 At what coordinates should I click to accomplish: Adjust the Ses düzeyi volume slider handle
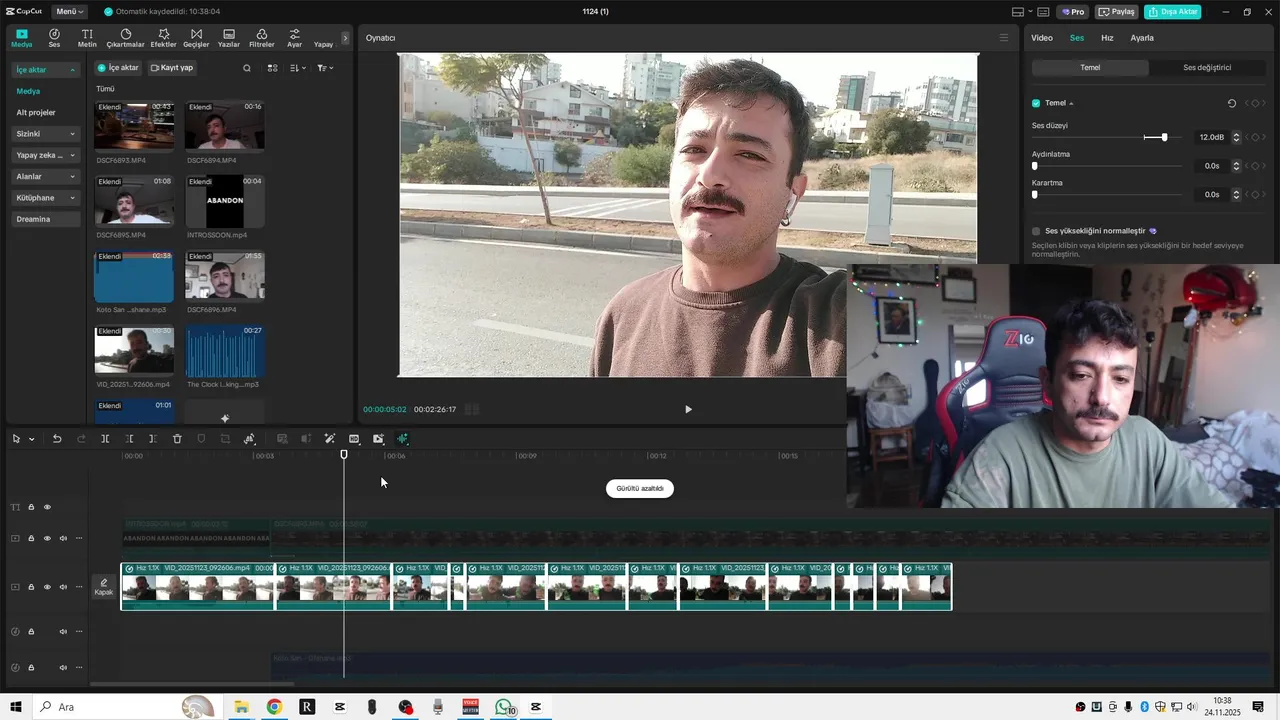(x=1164, y=137)
